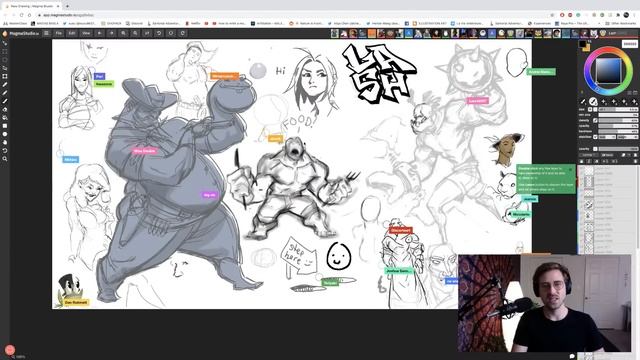The image size is (640, 360).
Task: Open the View menu
Action: click(86, 33)
